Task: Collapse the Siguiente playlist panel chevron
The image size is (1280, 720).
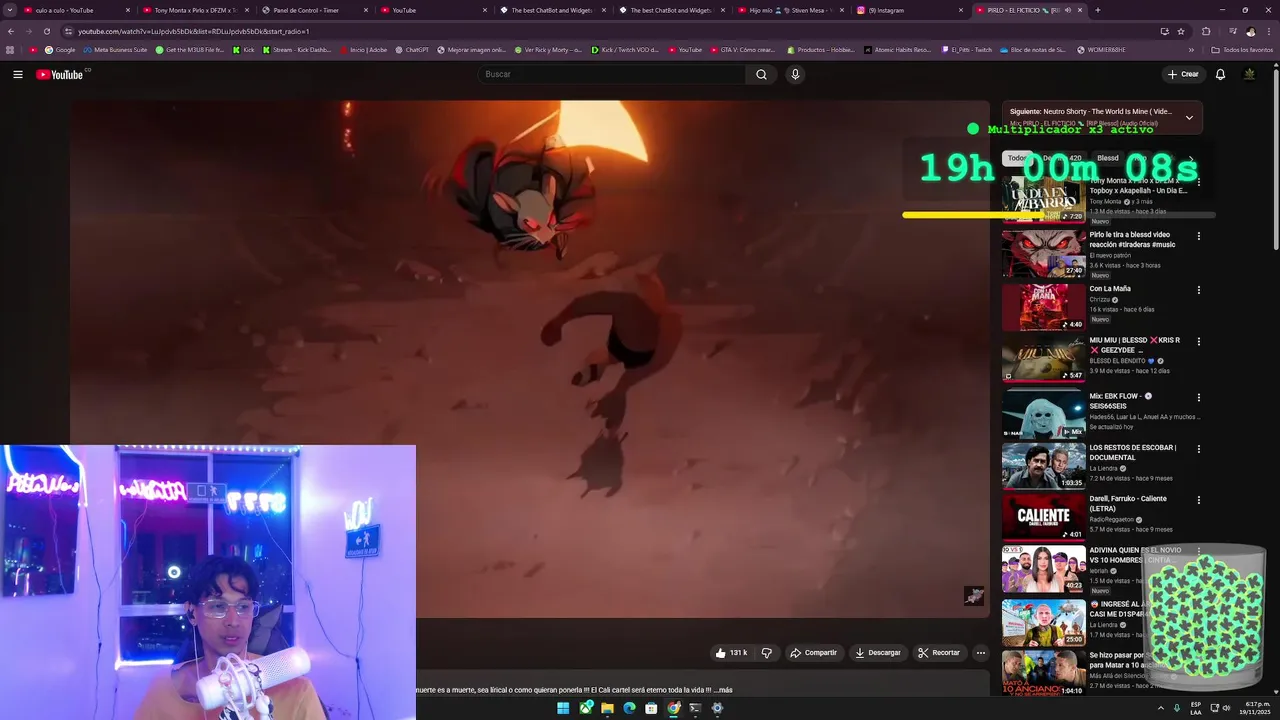Action: (x=1189, y=117)
